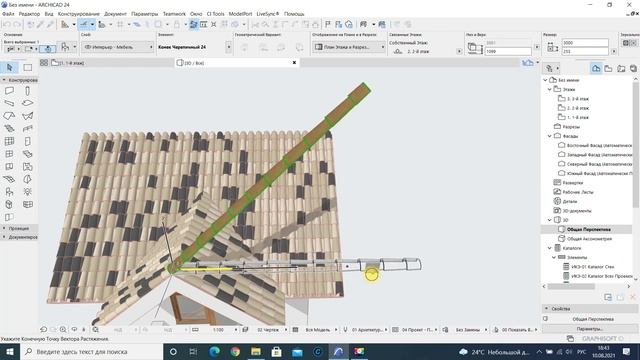Select the Morph tool
Screen dimensions: 640x360
27,179
